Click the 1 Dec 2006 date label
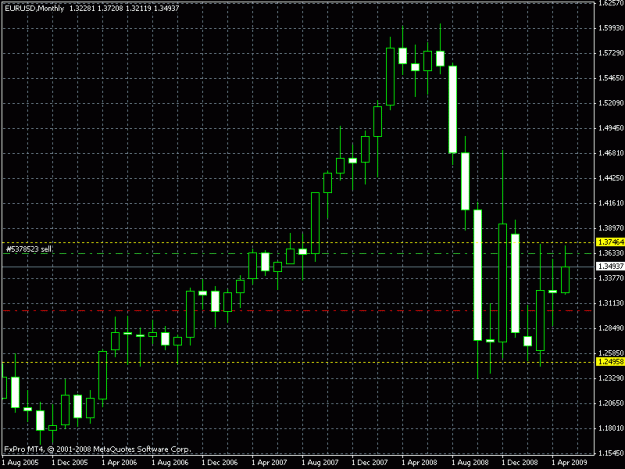The width and height of the screenshot is (625, 469). click(x=220, y=463)
